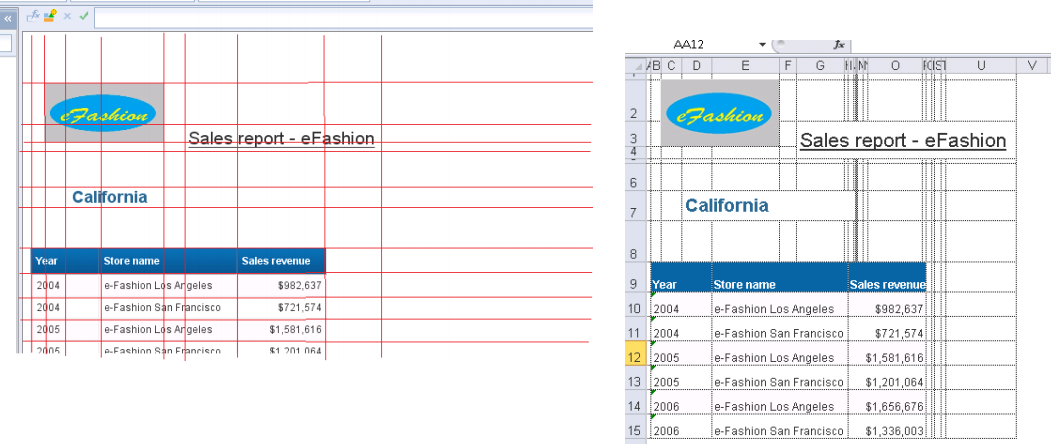The height and width of the screenshot is (444, 1051).
Task: Select column O header in Excel
Action: [895, 65]
